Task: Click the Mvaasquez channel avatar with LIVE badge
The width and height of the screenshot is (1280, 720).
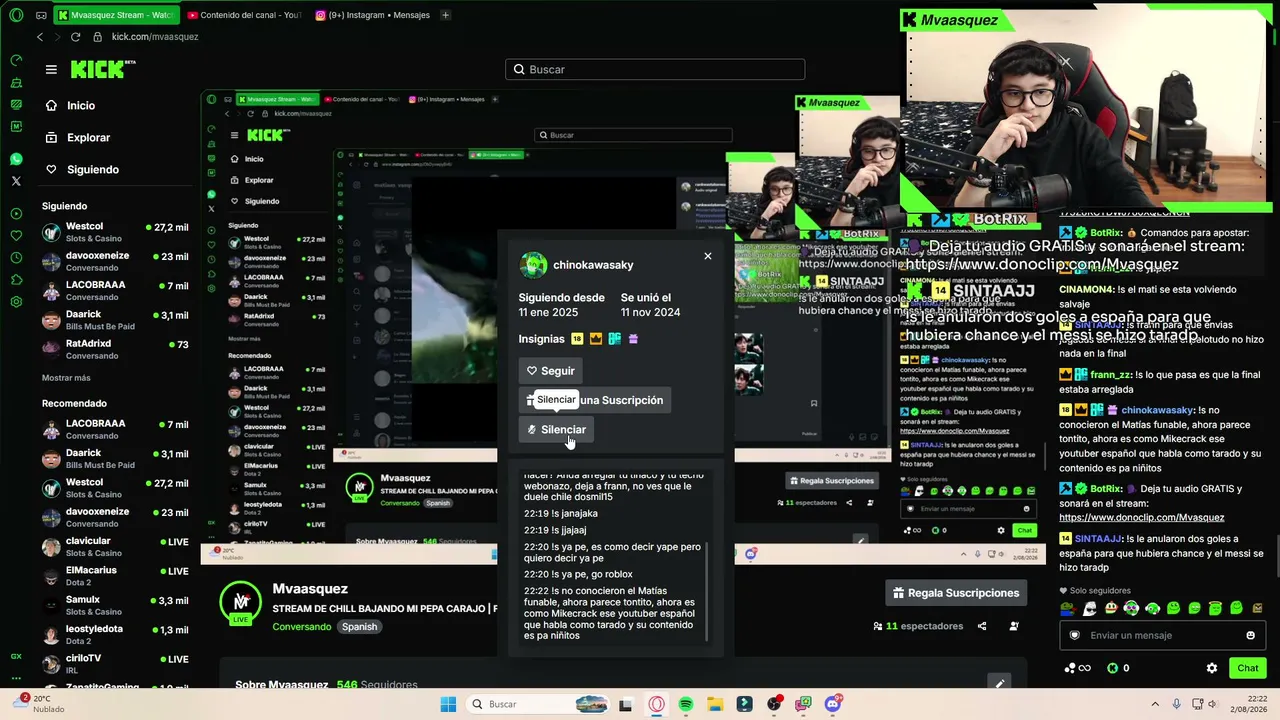Action: (x=241, y=602)
